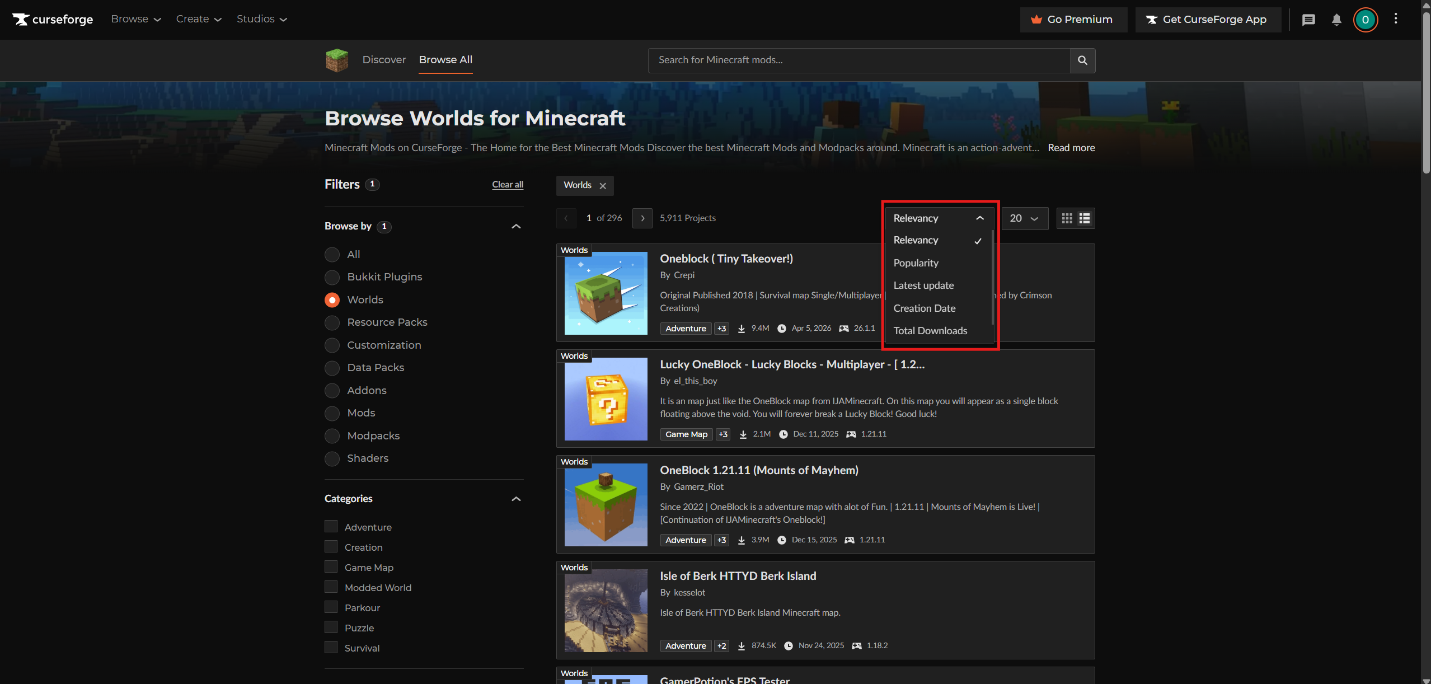Select the Worlds radio button
This screenshot has width=1431, height=684.
[332, 299]
